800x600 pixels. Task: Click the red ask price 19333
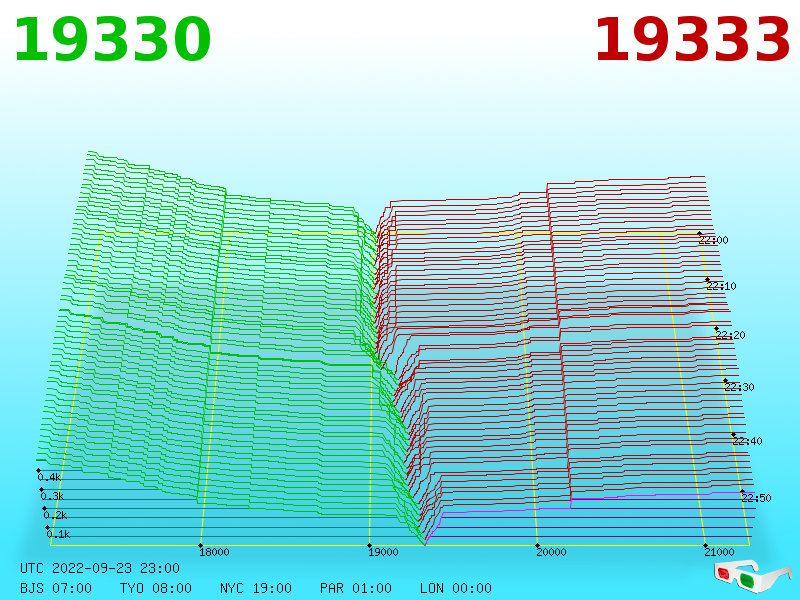[x=692, y=40]
